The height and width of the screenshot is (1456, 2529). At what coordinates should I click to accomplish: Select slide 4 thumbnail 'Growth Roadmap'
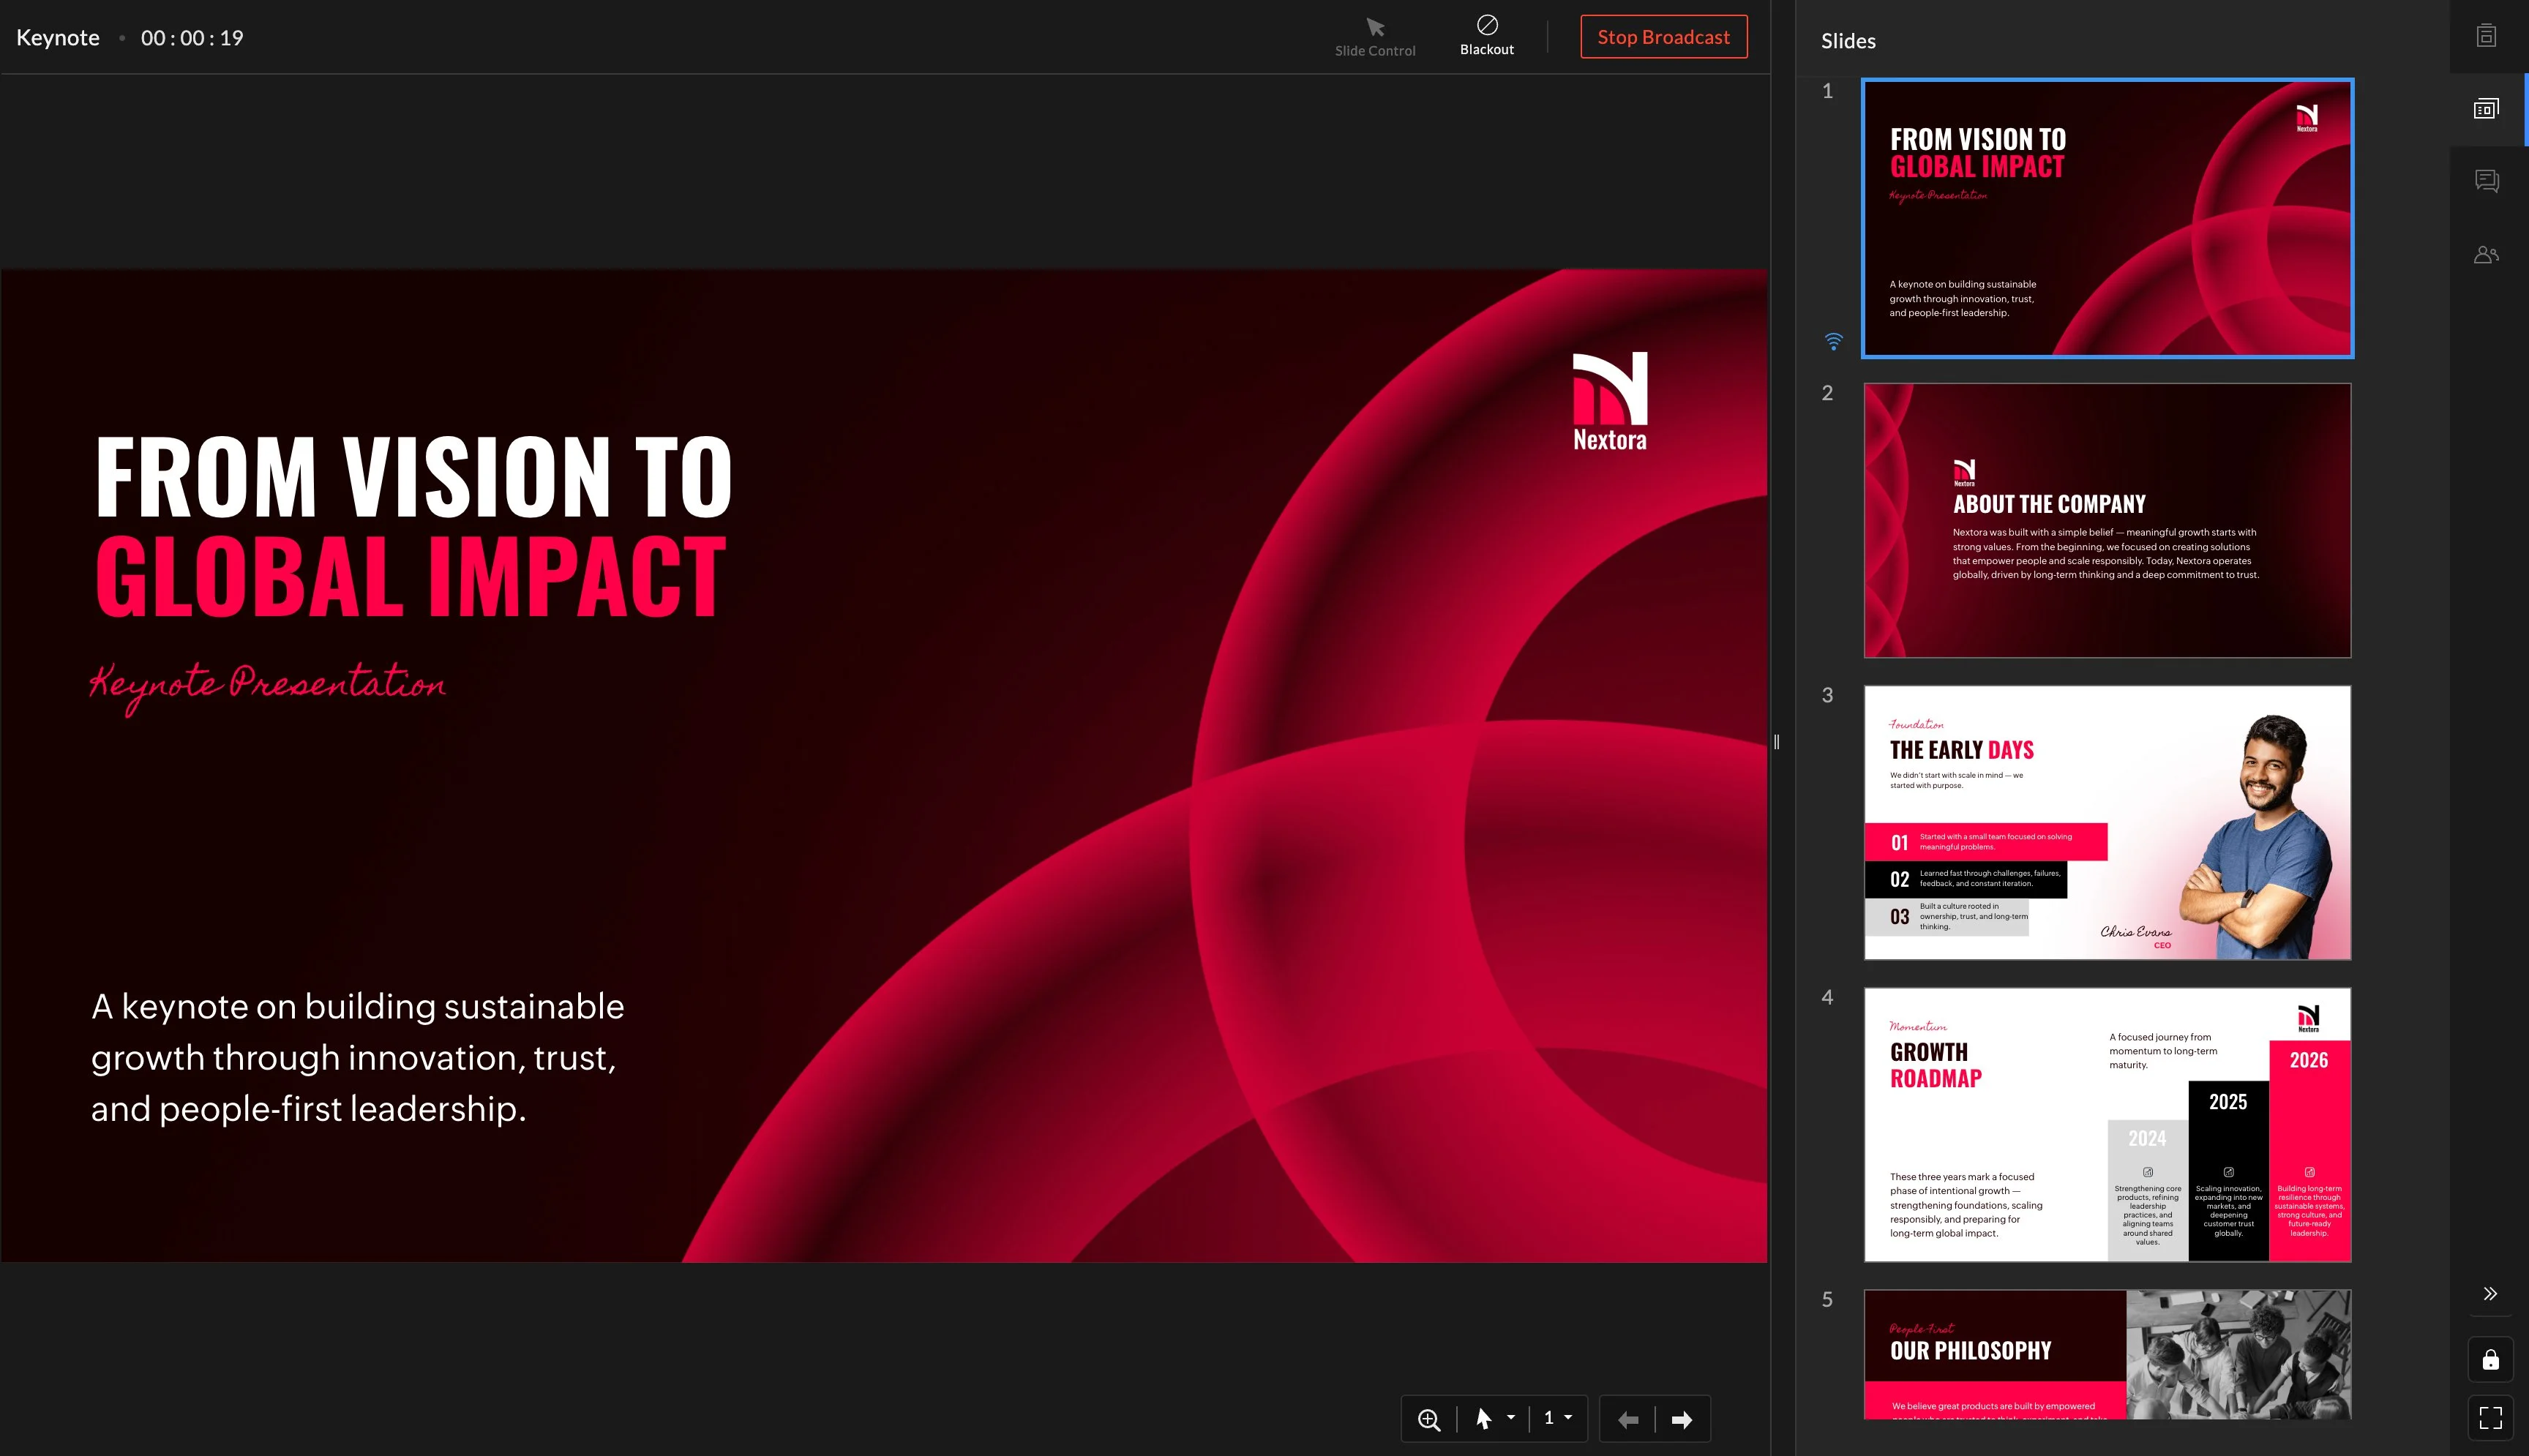[x=2107, y=1124]
